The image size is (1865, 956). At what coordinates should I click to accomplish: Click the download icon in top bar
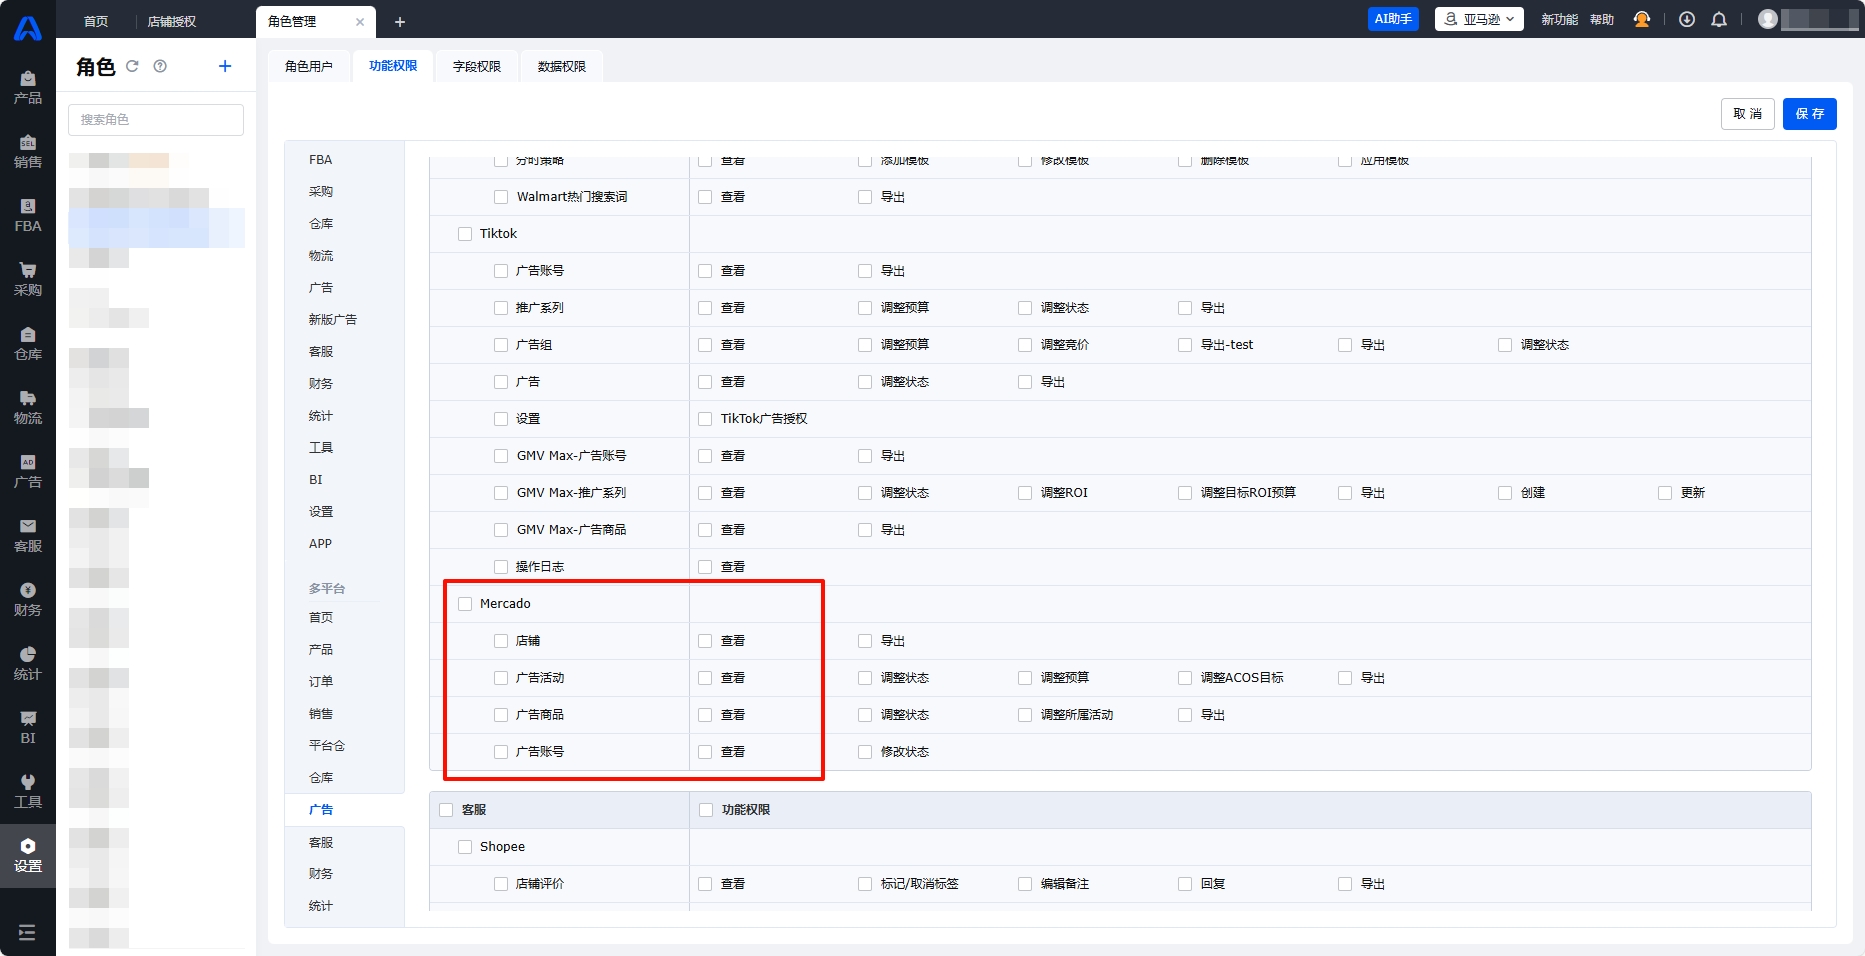1687,20
